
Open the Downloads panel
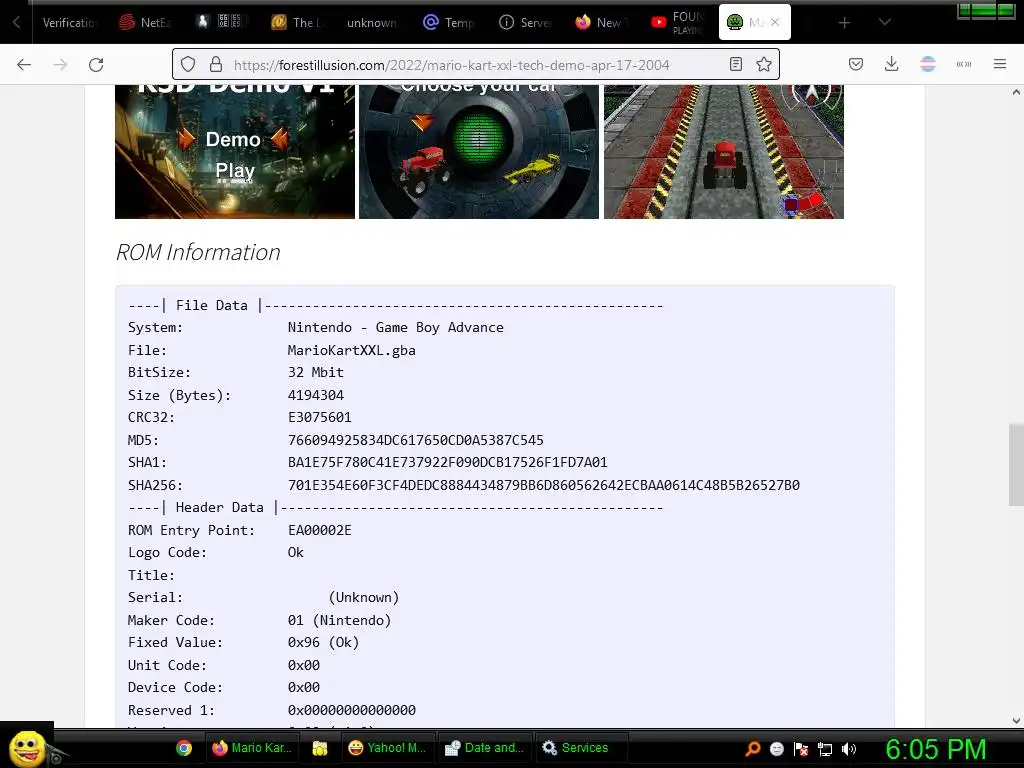tap(891, 64)
